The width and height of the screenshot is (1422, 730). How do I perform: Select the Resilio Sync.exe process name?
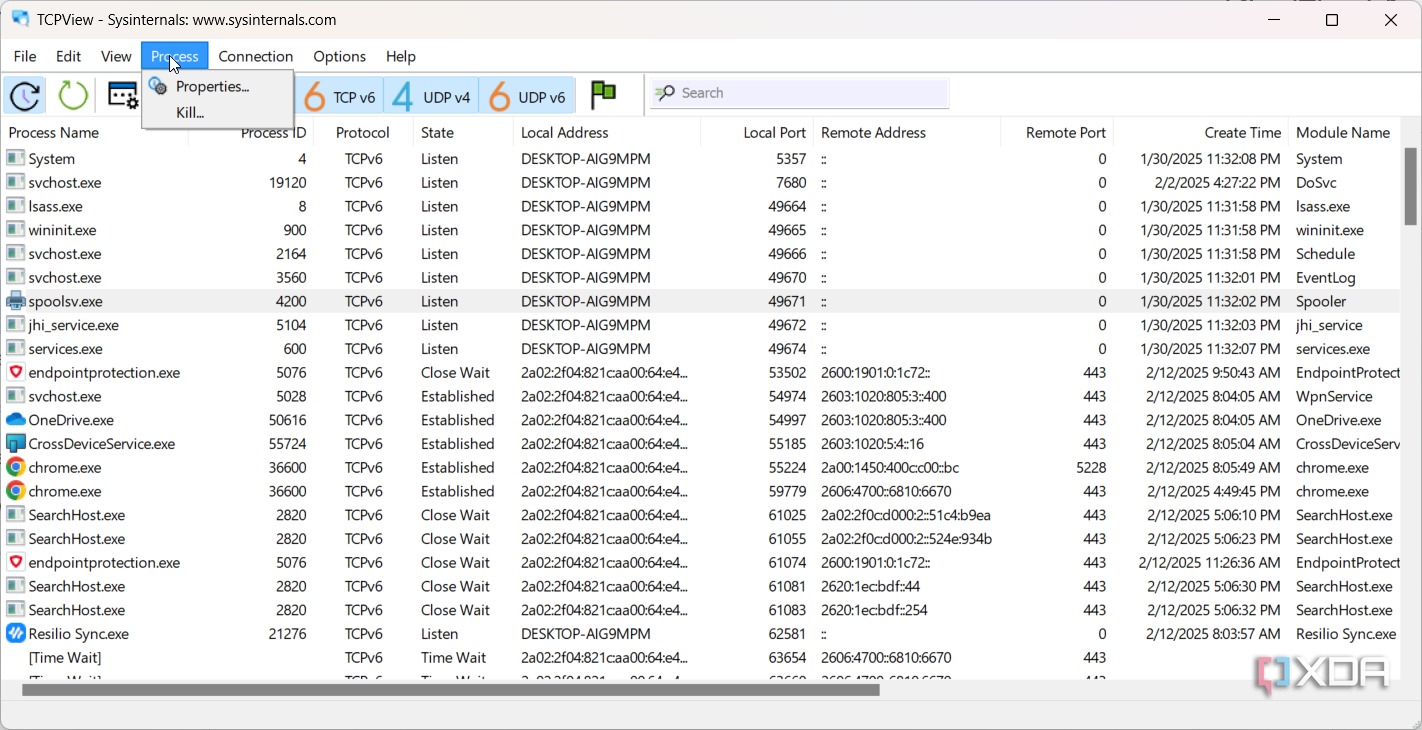pos(79,634)
